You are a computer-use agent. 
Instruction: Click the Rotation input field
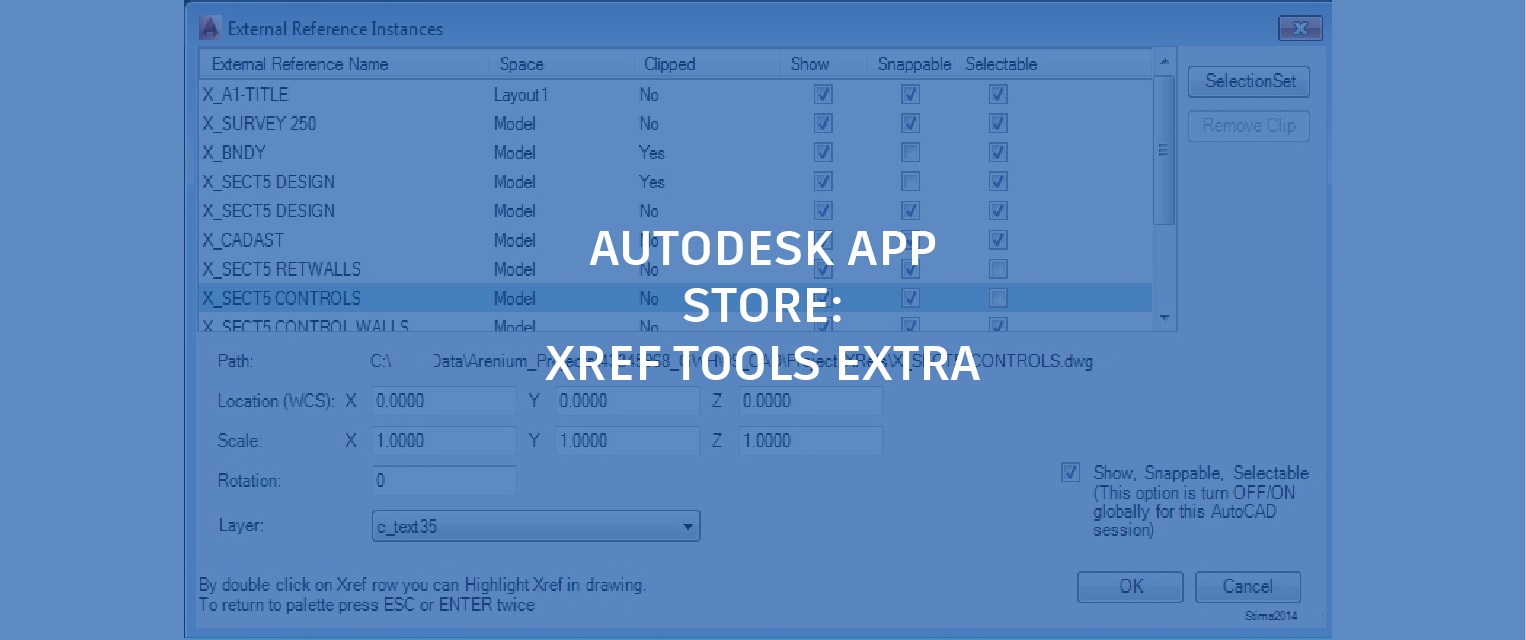[x=444, y=481]
